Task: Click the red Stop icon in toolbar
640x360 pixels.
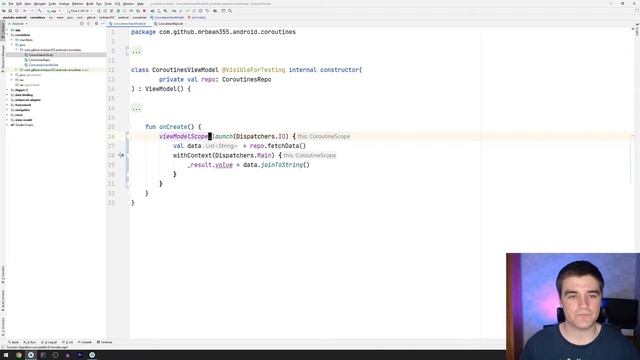Action: 144,11
